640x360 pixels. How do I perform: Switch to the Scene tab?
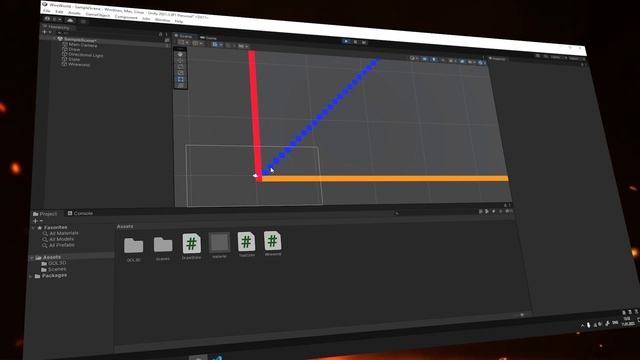pyautogui.click(x=184, y=36)
